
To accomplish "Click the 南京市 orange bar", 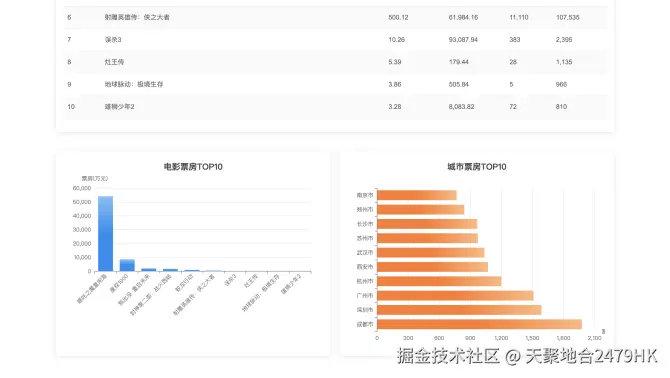I will pyautogui.click(x=417, y=195).
